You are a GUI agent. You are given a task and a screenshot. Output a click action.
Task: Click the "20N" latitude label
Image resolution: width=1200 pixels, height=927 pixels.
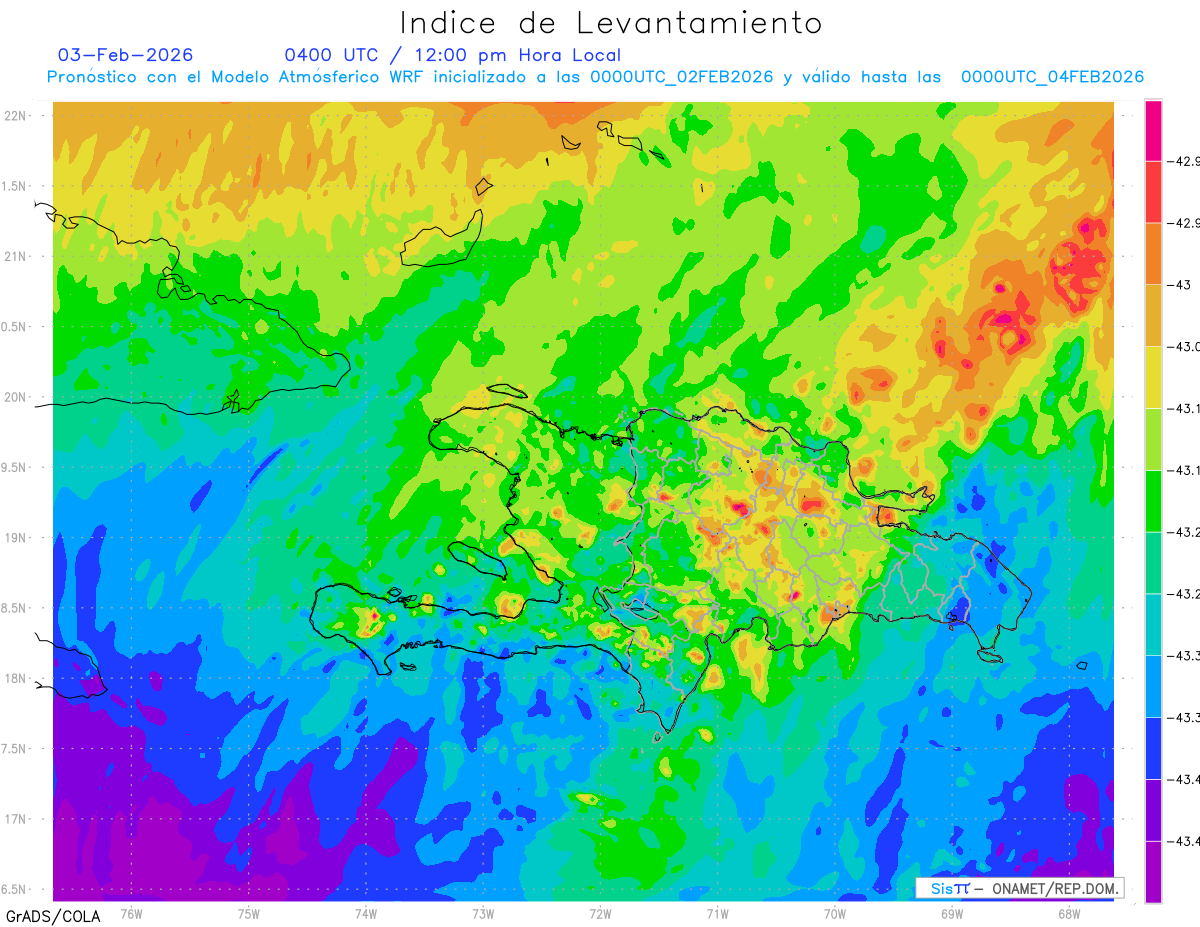tap(16, 397)
